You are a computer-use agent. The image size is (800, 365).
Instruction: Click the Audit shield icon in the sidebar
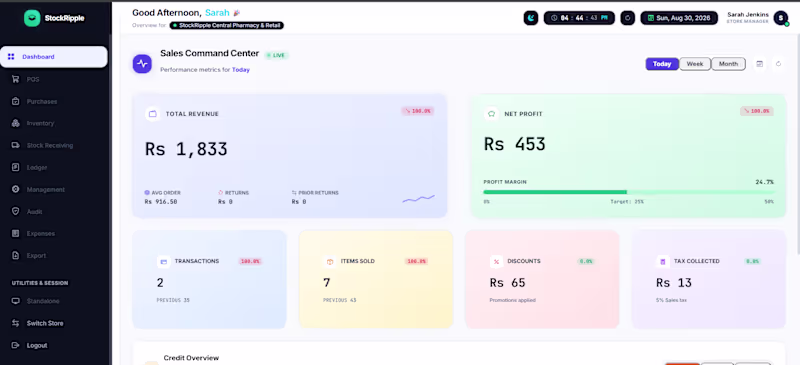pyautogui.click(x=16, y=211)
